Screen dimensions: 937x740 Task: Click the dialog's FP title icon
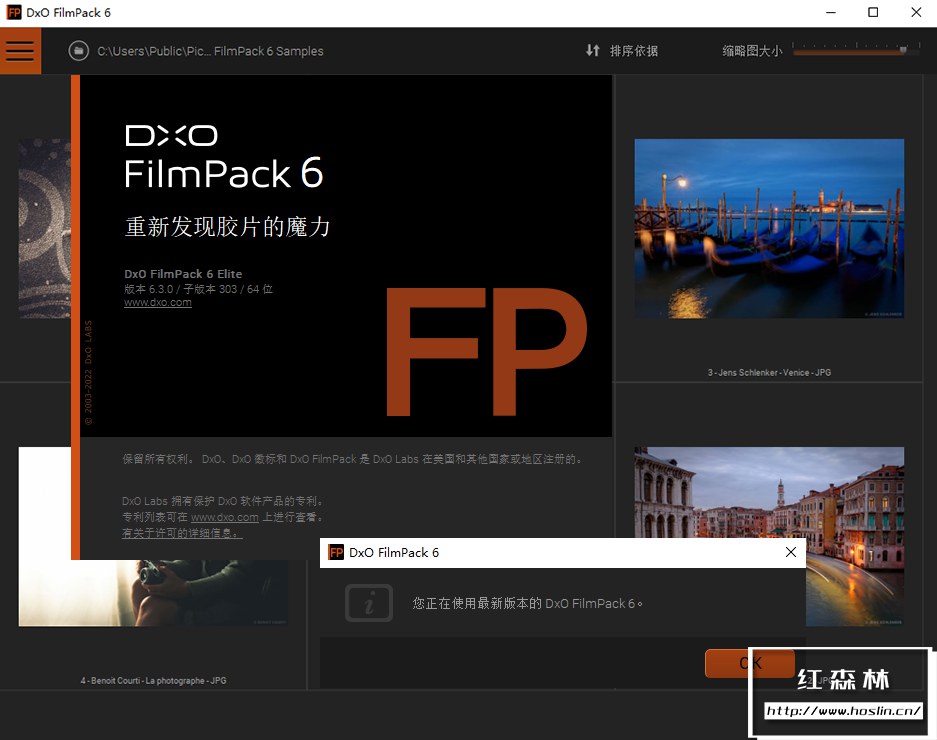[336, 552]
